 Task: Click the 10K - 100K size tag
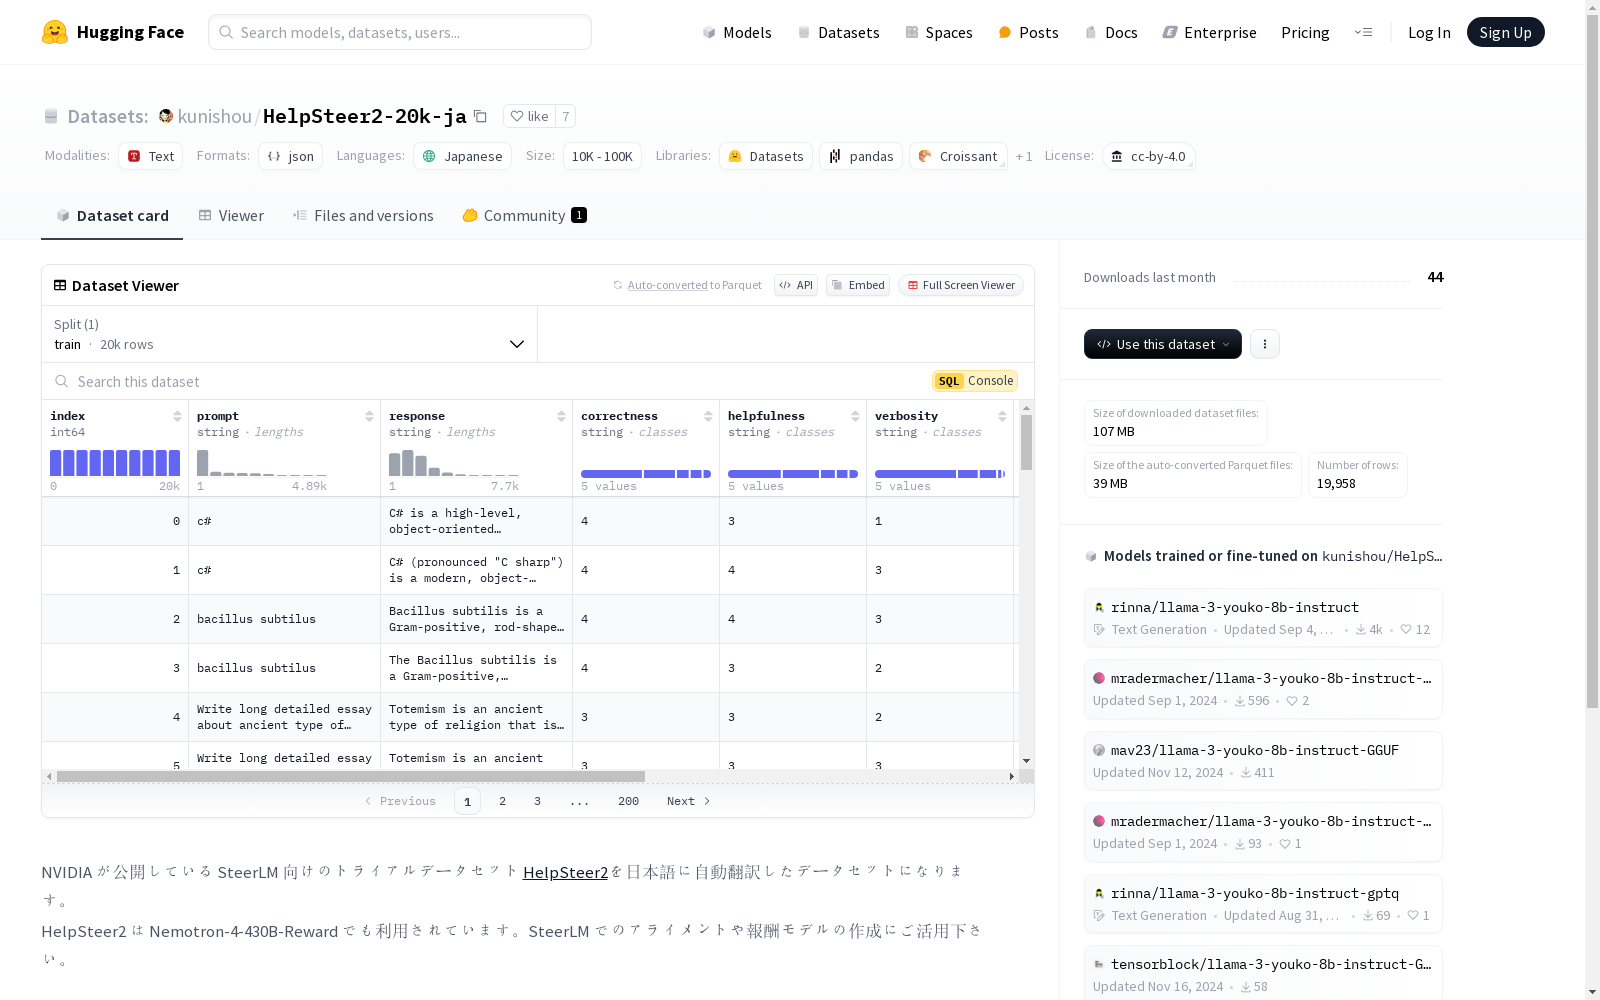602,156
